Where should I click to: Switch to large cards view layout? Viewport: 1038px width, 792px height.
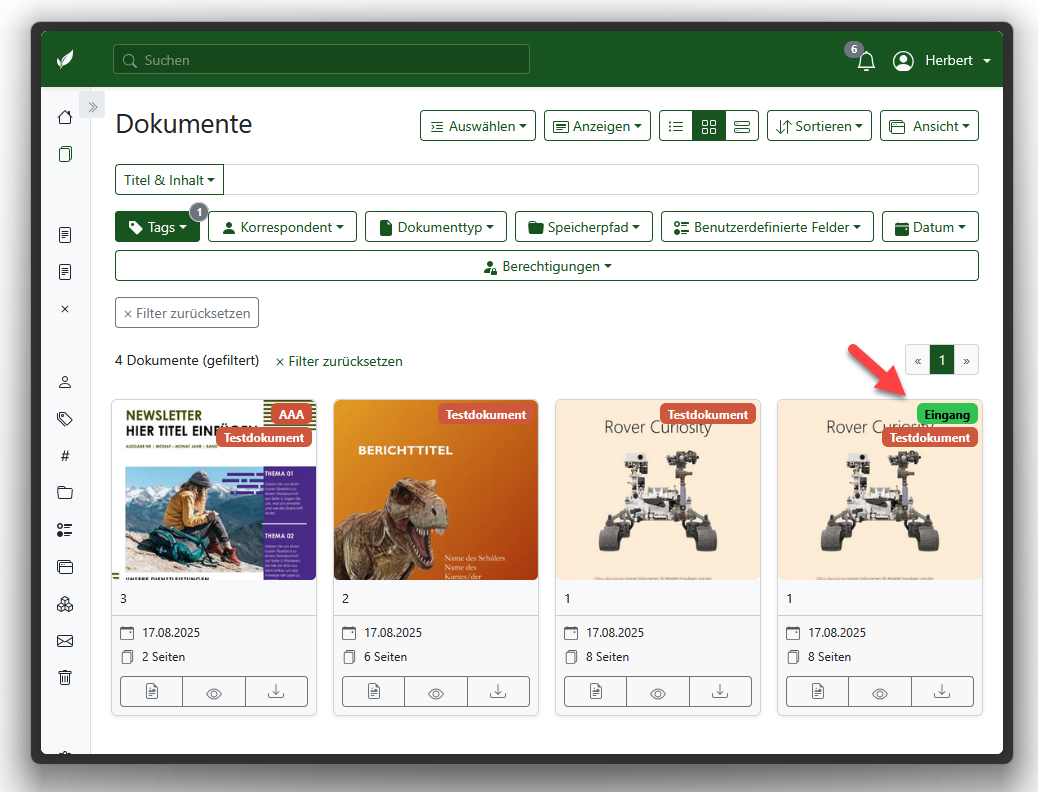coord(741,127)
